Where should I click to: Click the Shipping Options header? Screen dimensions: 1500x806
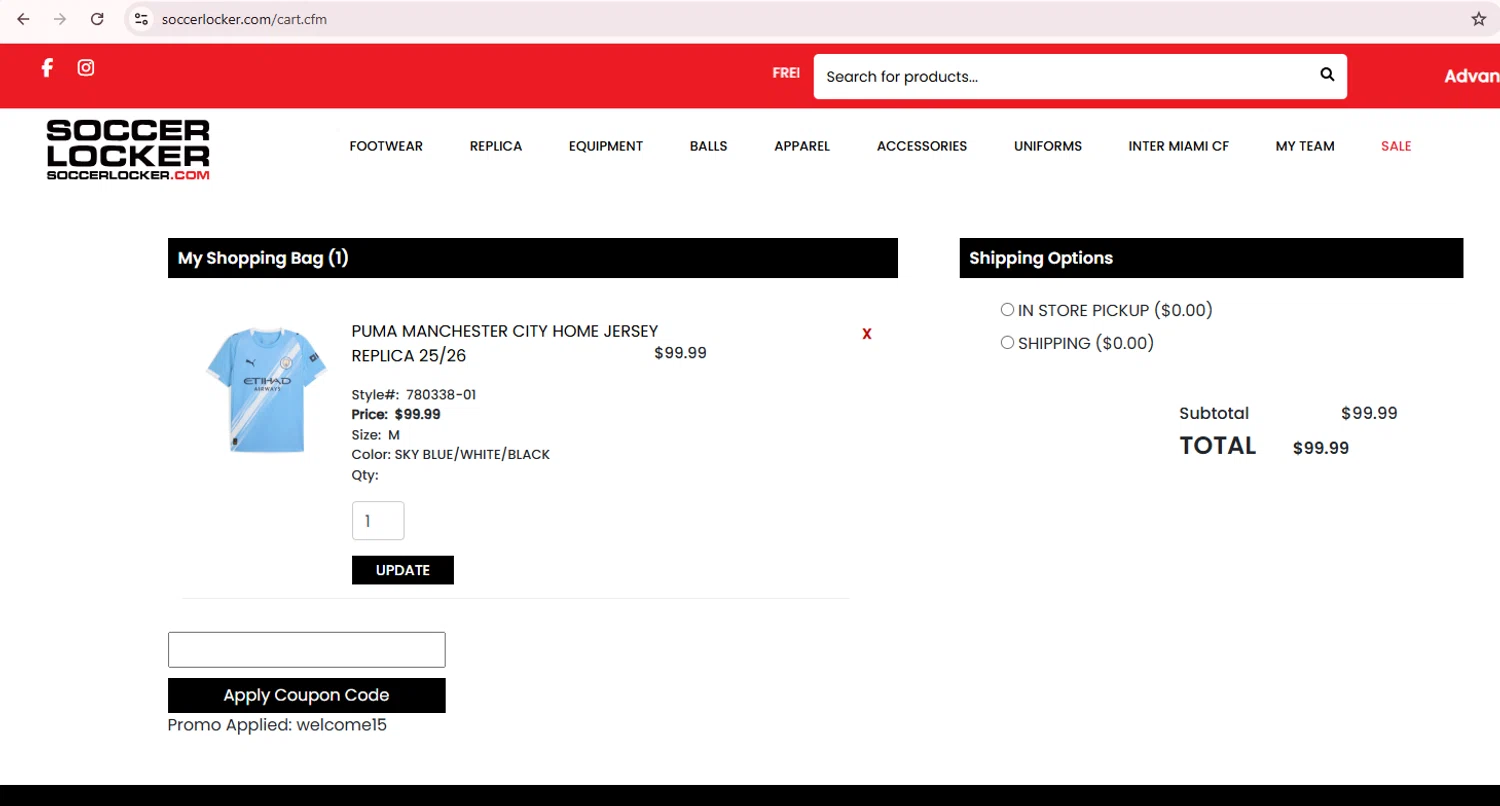[x=1211, y=258]
